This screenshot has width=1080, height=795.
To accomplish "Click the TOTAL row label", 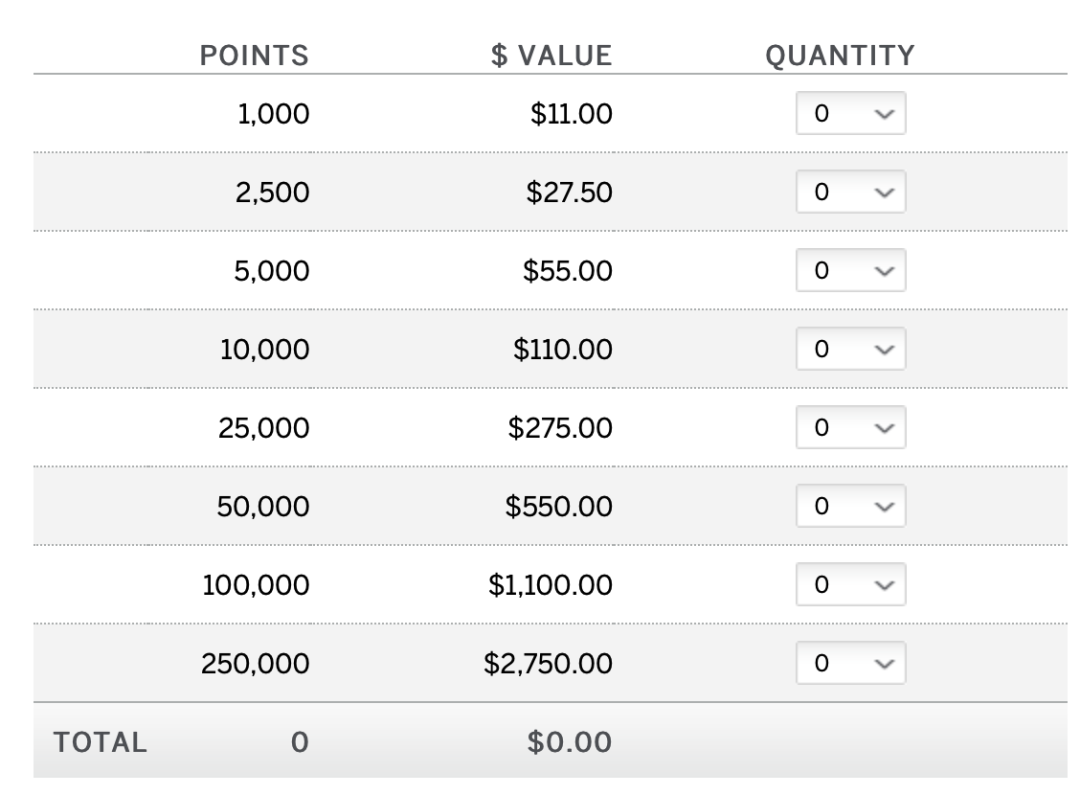I will 101,743.
